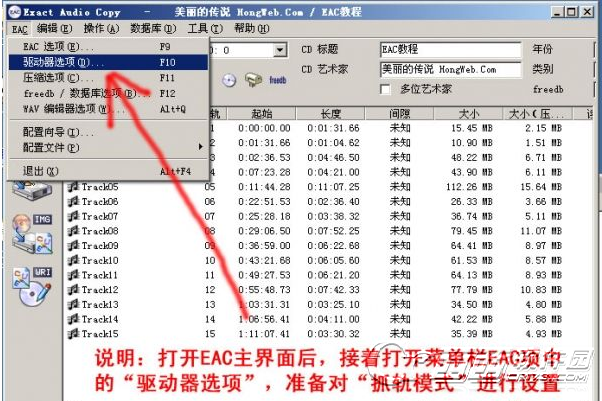This screenshot has width=602, height=401.
Task: Open the EAC menu in menu bar
Action: 19,29
